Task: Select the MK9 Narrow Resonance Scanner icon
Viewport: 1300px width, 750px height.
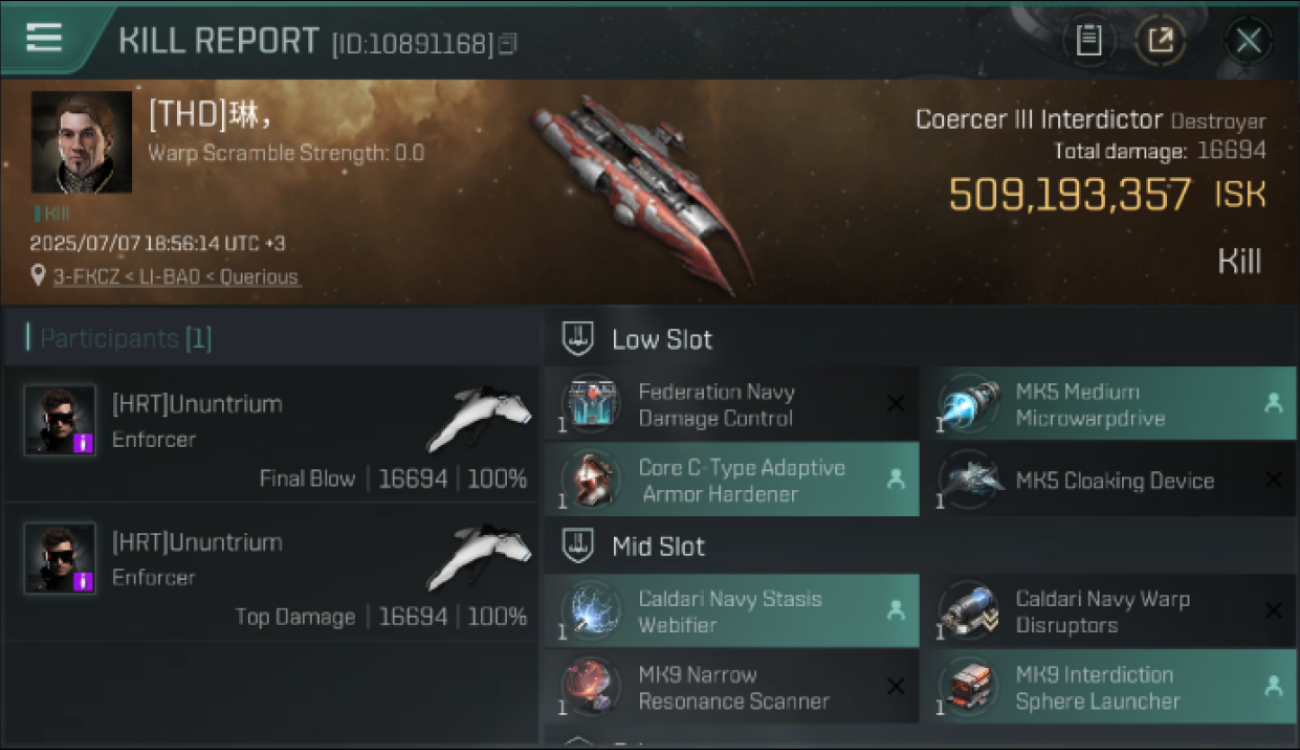Action: pyautogui.click(x=590, y=687)
